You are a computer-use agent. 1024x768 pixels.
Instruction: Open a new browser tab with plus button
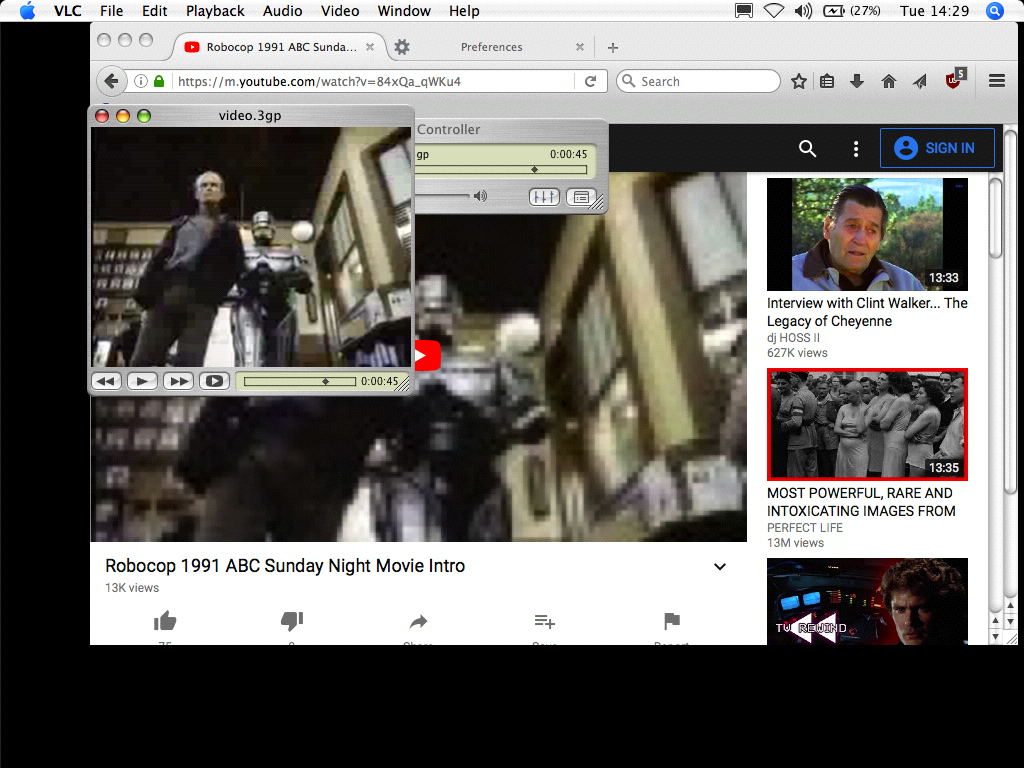click(x=613, y=48)
